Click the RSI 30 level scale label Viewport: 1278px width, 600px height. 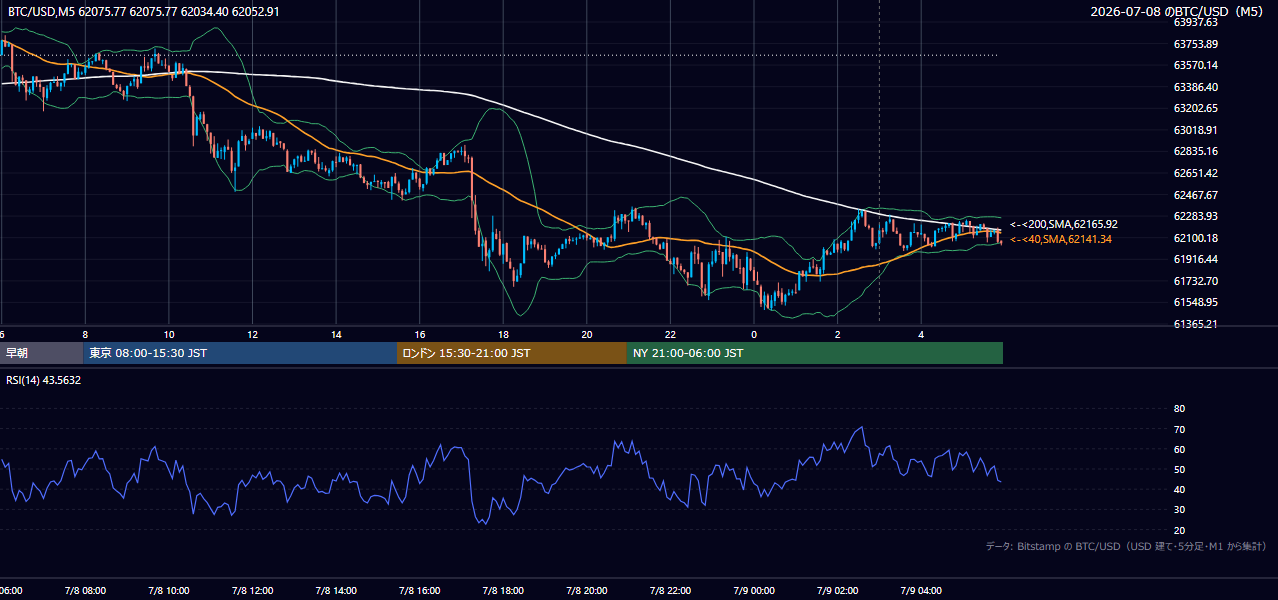point(1179,510)
